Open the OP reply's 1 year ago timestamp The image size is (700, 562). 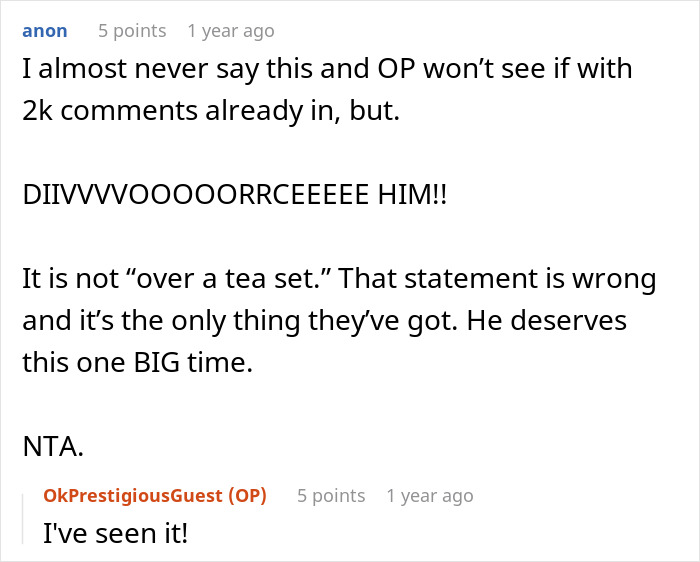coord(429,496)
